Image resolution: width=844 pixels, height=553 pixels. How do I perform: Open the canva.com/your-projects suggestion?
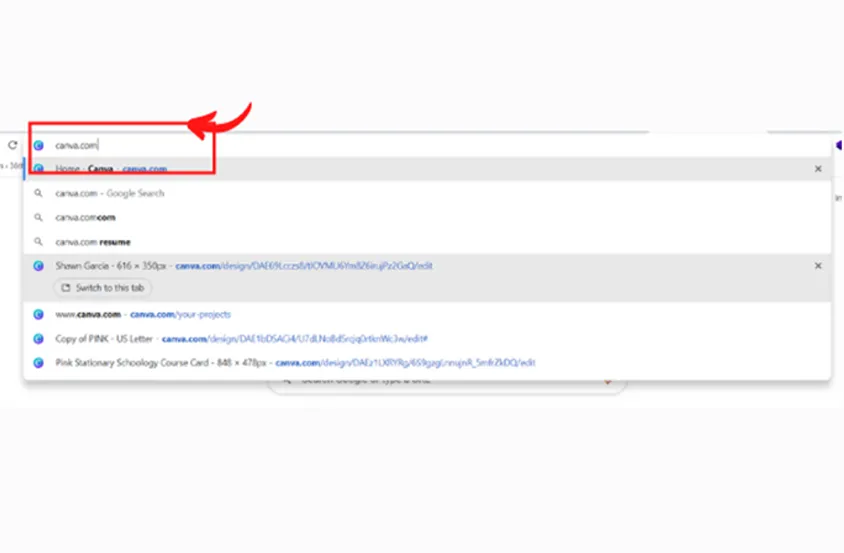pos(428,314)
